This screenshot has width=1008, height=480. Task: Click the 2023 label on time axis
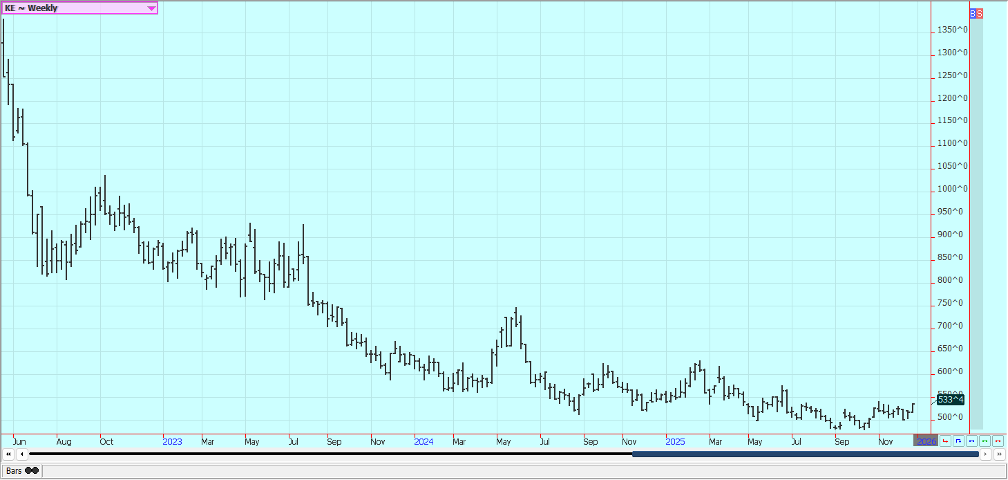pyautogui.click(x=172, y=440)
